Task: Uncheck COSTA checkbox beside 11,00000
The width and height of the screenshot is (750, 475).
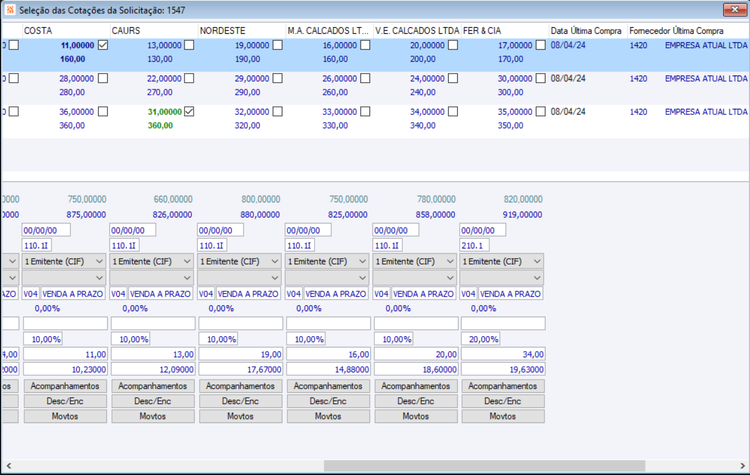Action: click(103, 45)
